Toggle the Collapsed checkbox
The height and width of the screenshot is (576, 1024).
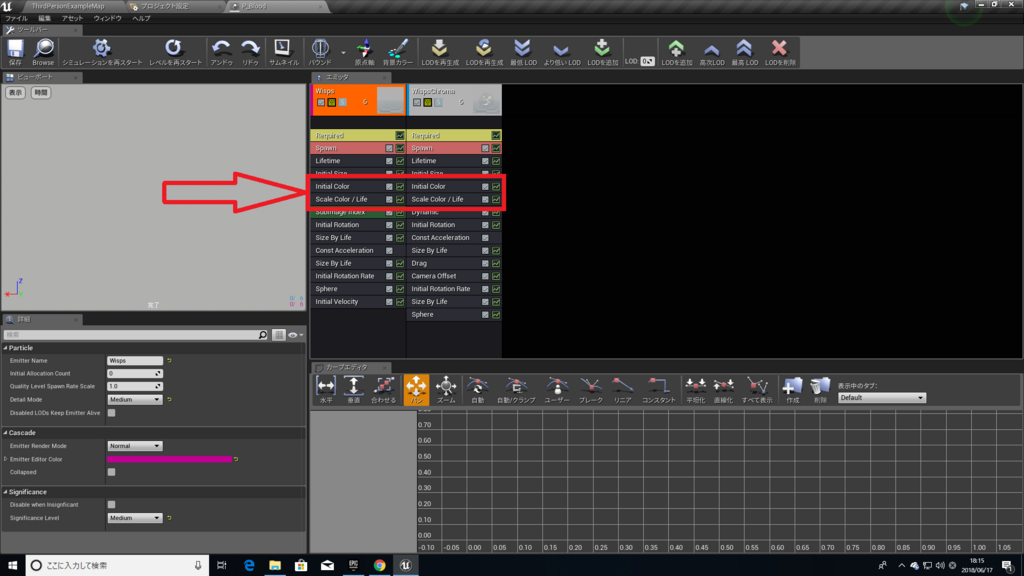click(112, 472)
